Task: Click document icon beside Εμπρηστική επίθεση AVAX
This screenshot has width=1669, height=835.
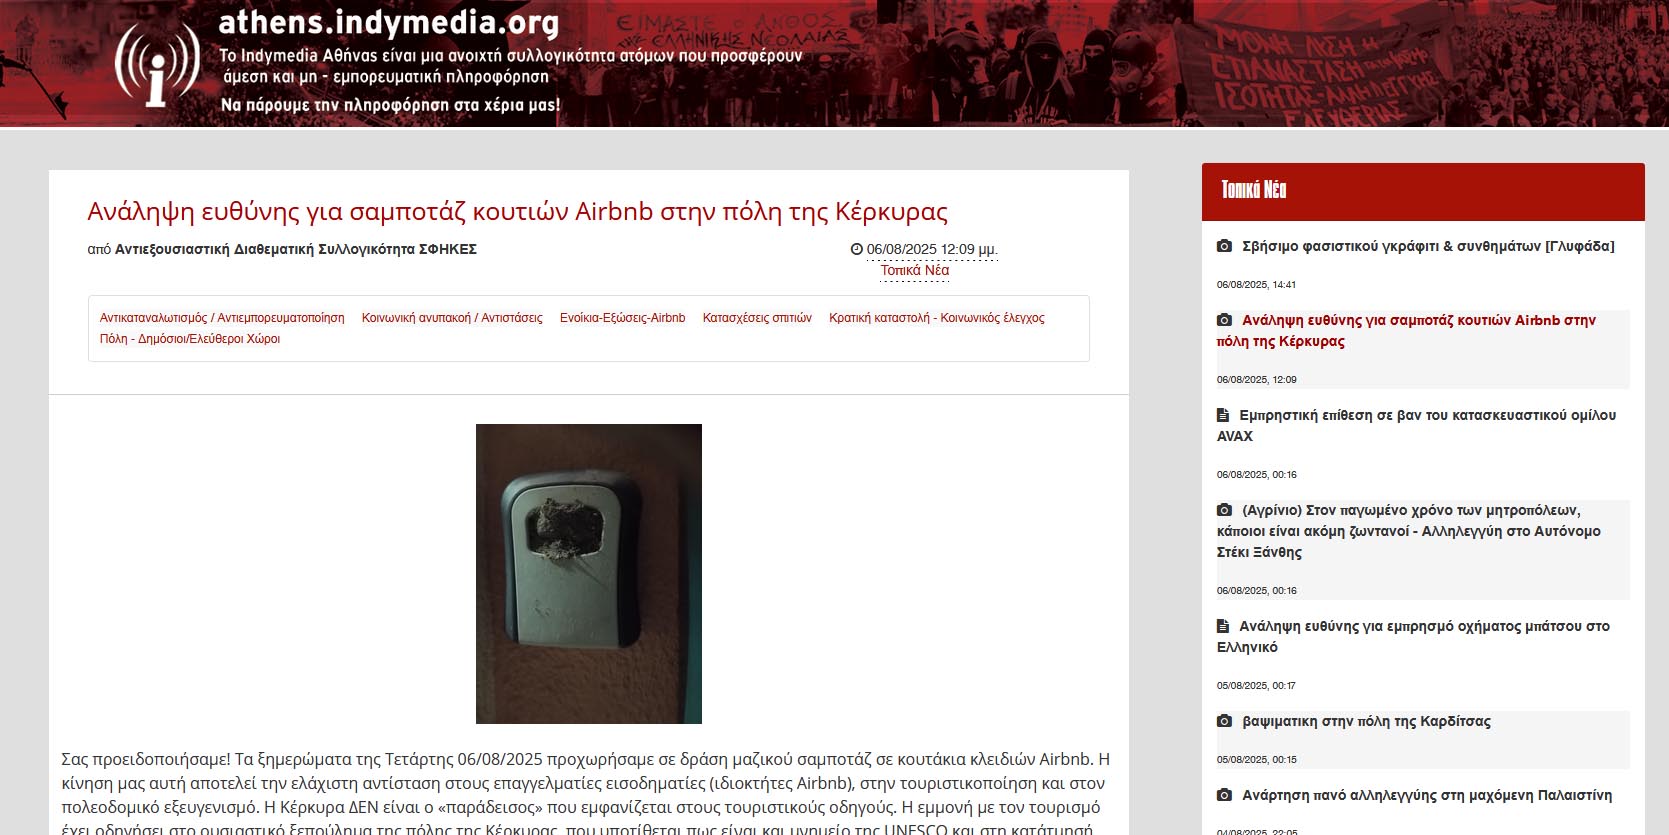Action: [x=1223, y=415]
